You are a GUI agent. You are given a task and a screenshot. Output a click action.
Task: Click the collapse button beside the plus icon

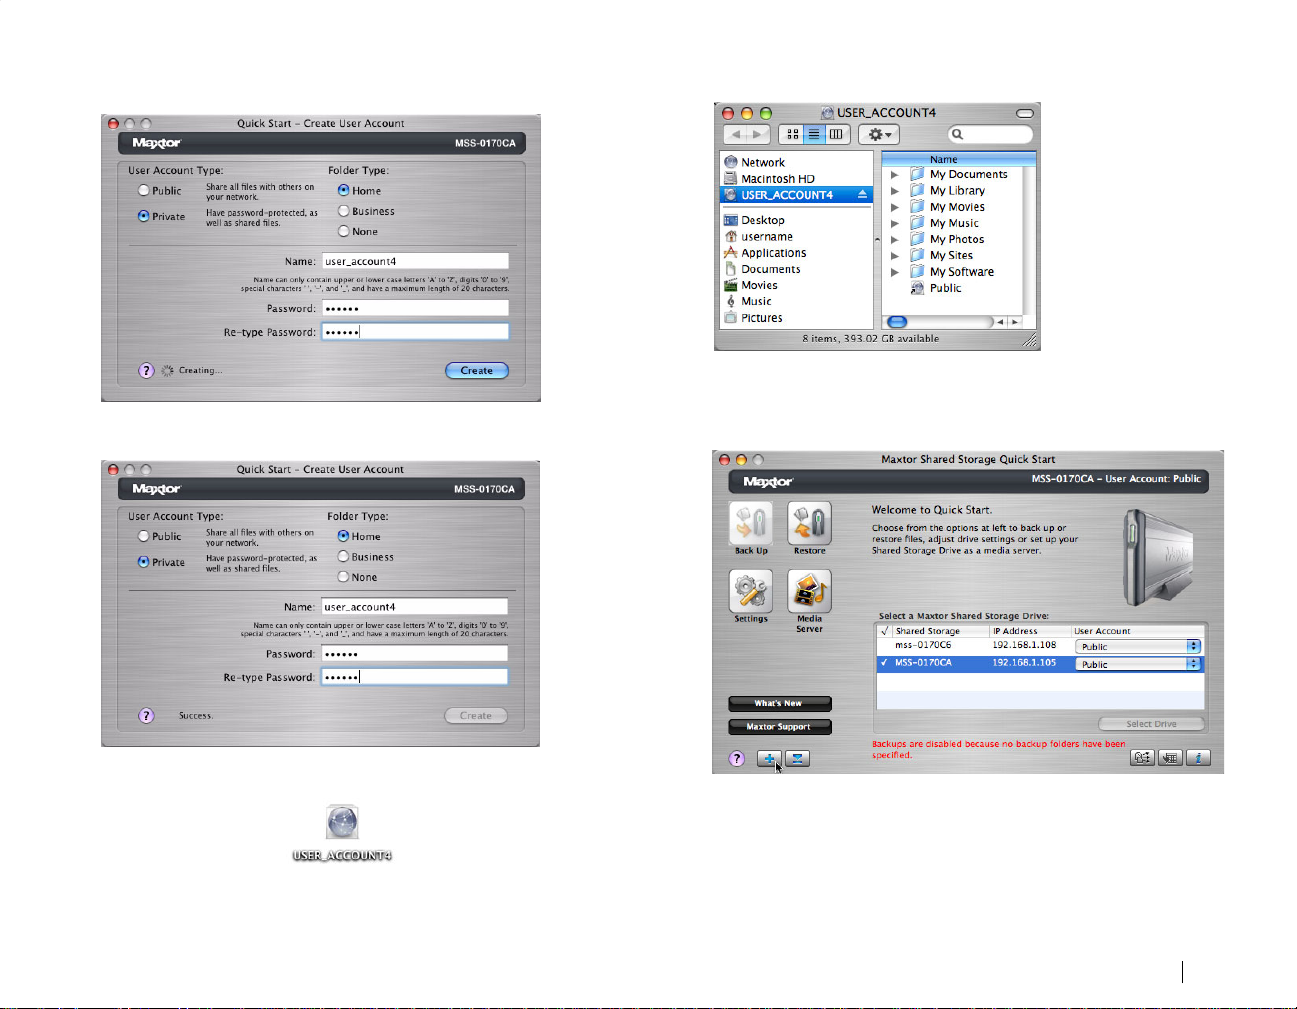pos(797,759)
